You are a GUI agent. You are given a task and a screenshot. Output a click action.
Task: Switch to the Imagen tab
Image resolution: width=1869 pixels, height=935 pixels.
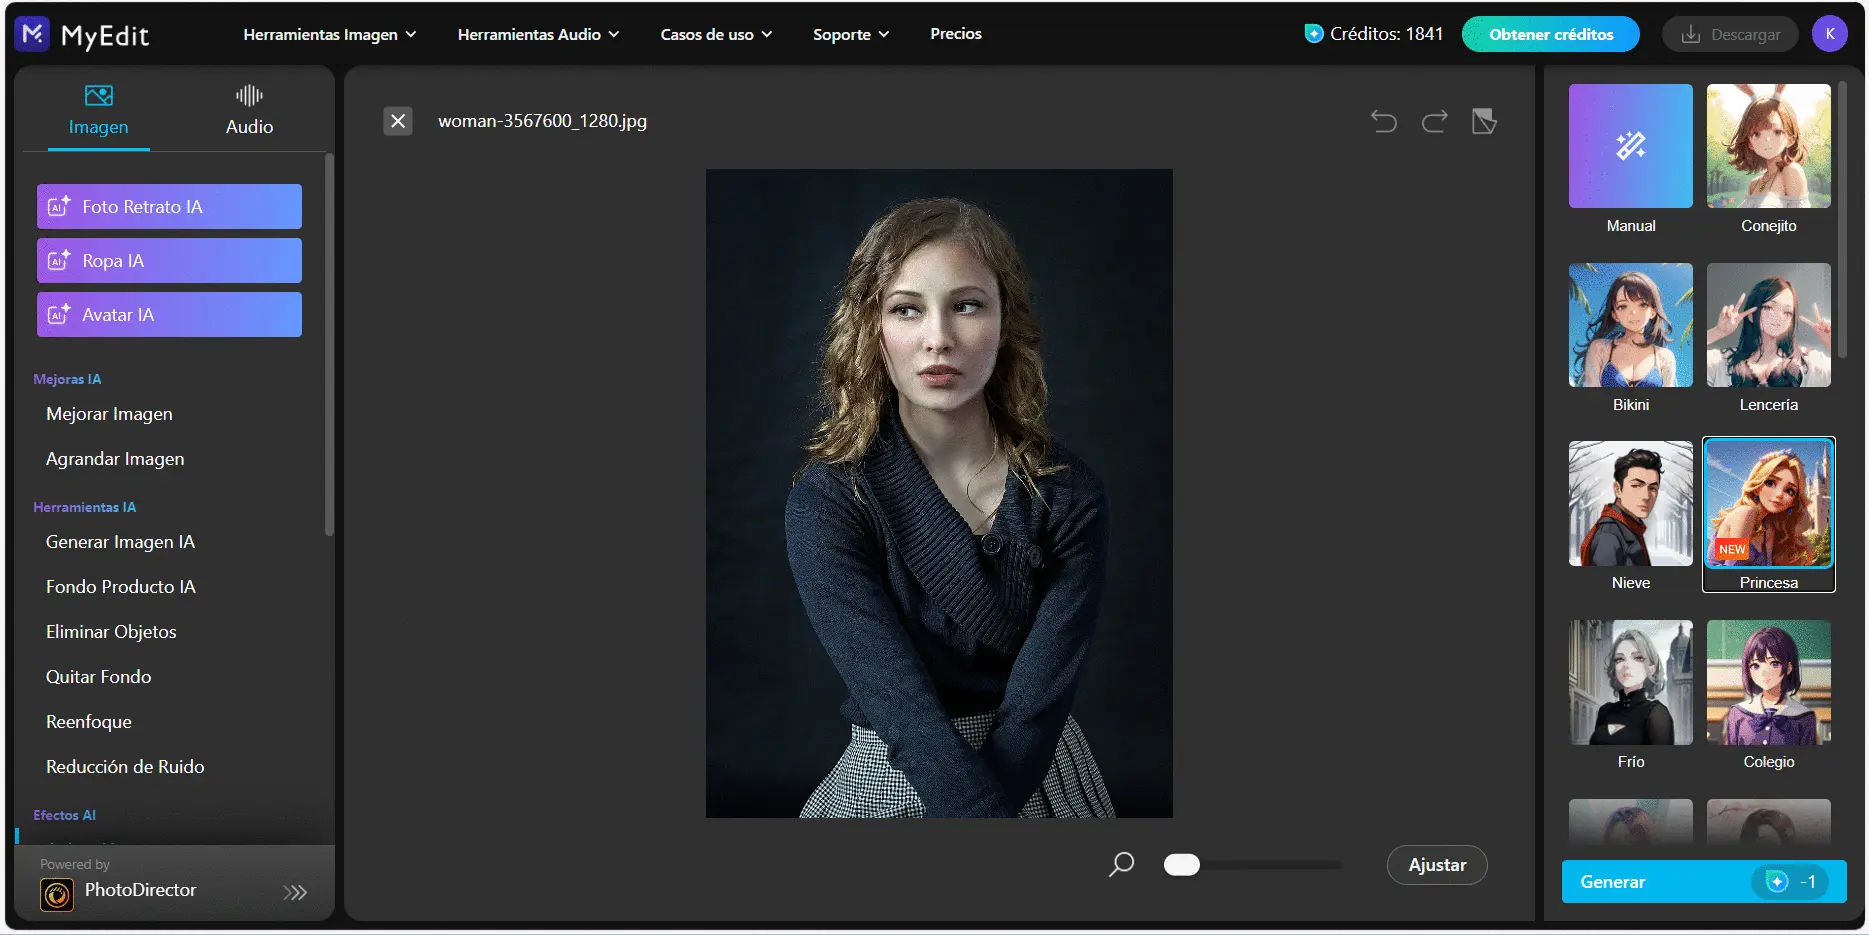99,111
